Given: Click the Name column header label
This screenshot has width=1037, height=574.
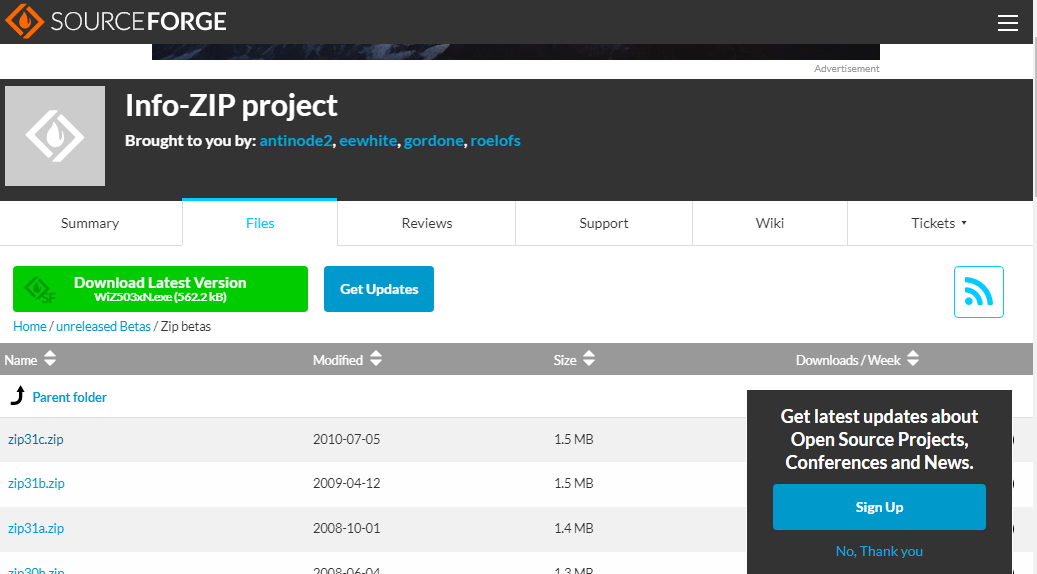Looking at the screenshot, I should (x=21, y=360).
